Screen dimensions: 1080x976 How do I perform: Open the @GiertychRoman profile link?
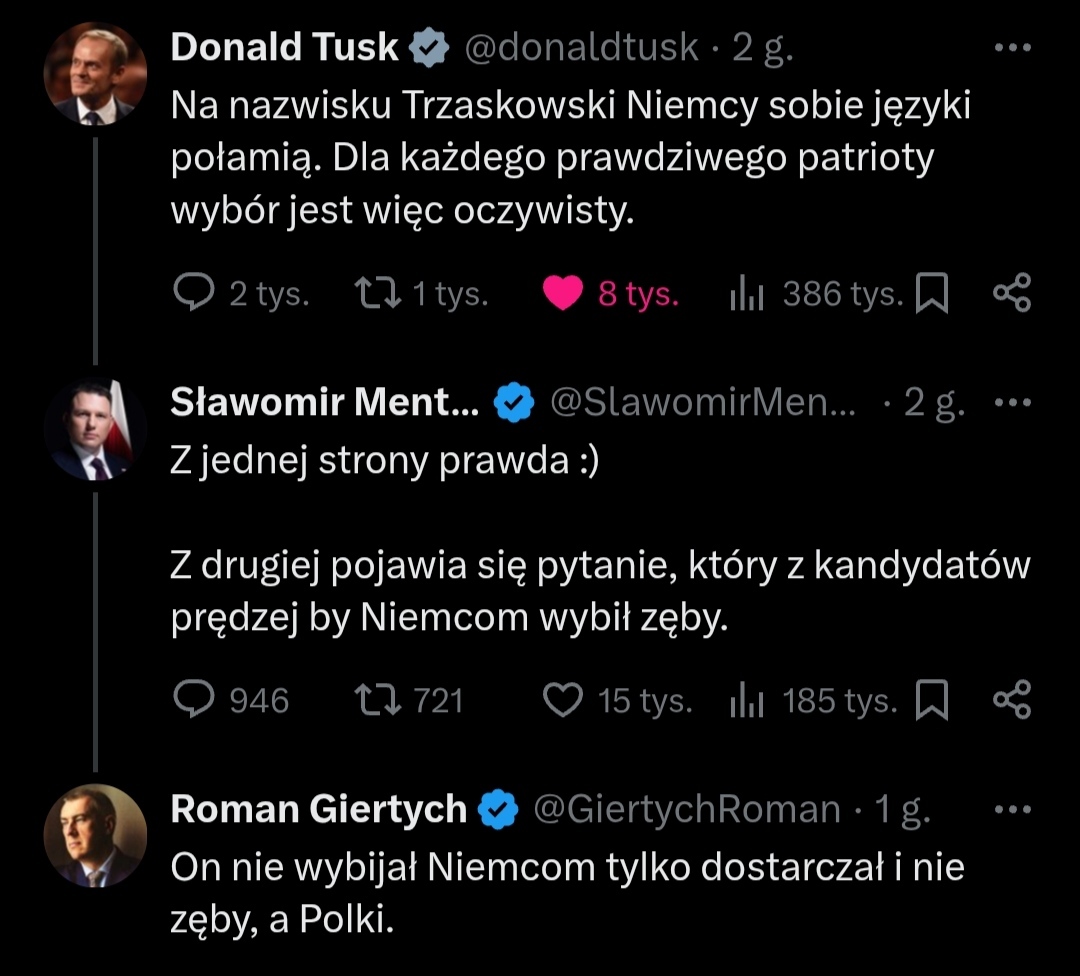click(x=687, y=809)
